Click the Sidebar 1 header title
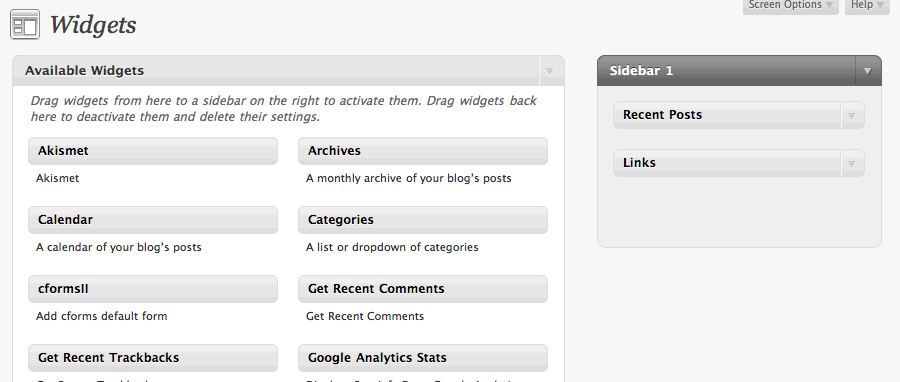The image size is (900, 382). coord(641,71)
